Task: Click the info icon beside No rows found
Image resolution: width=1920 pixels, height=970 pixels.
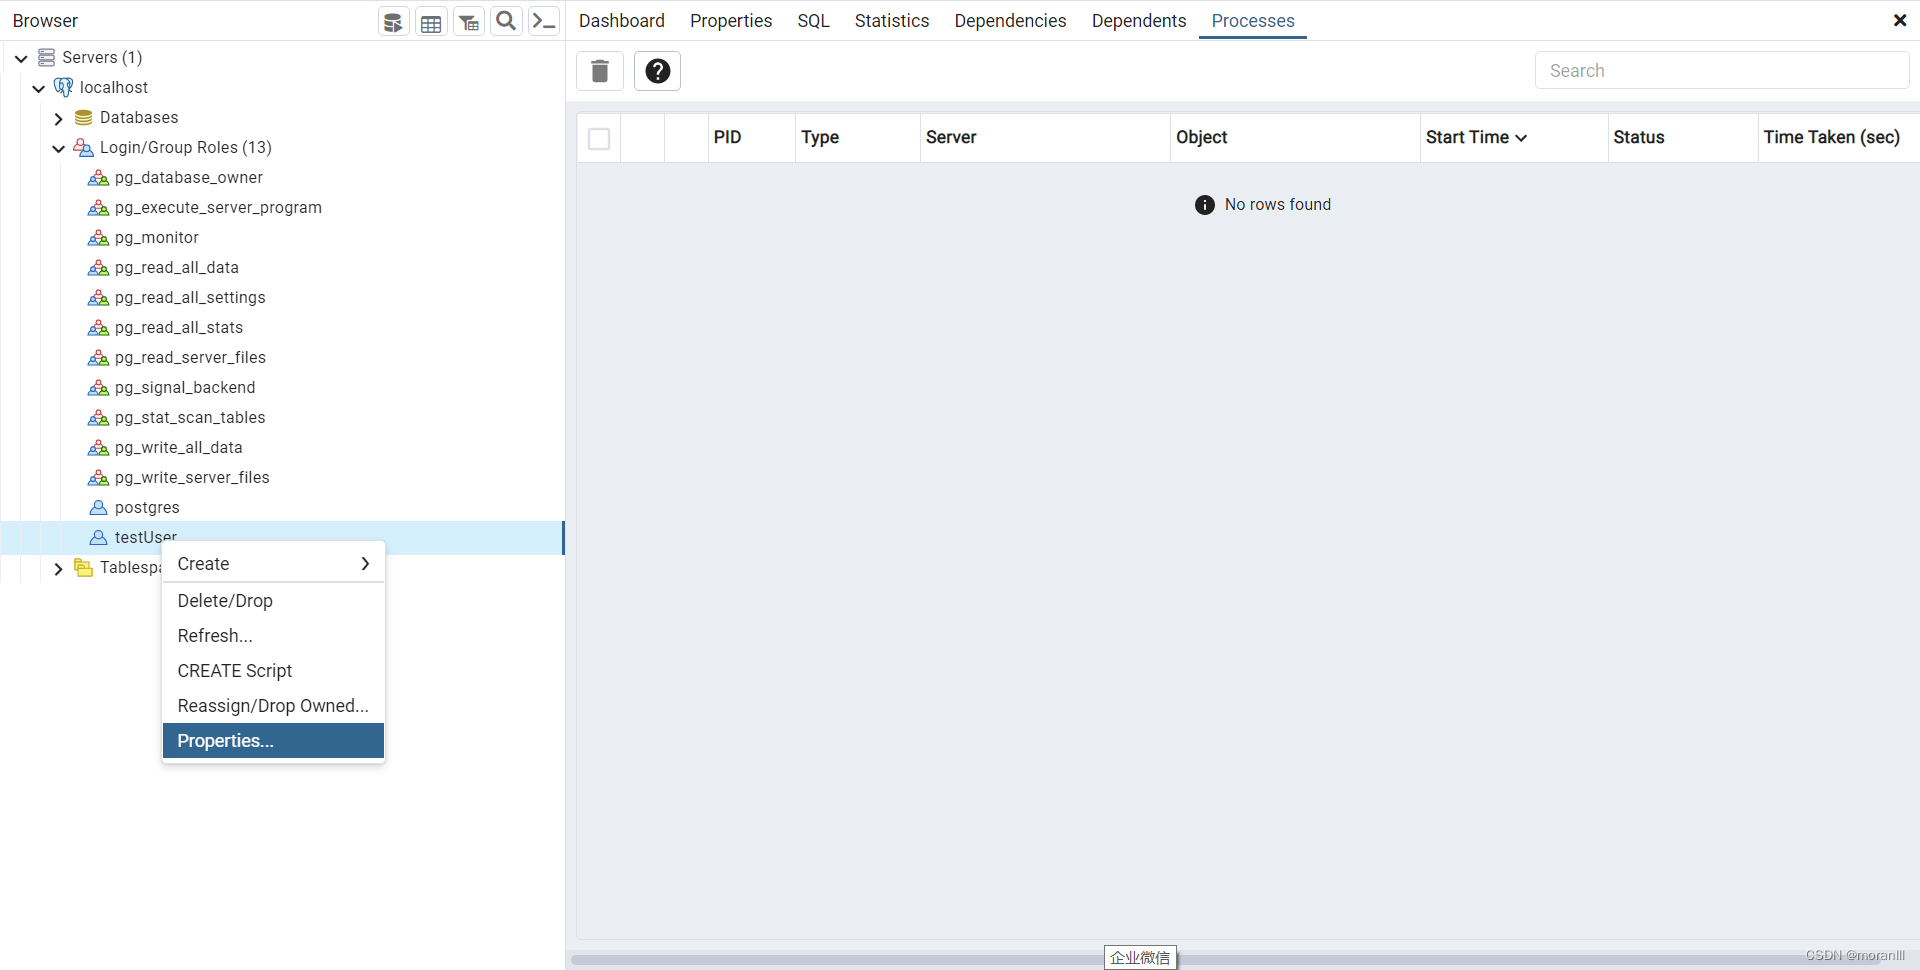Action: (1205, 205)
